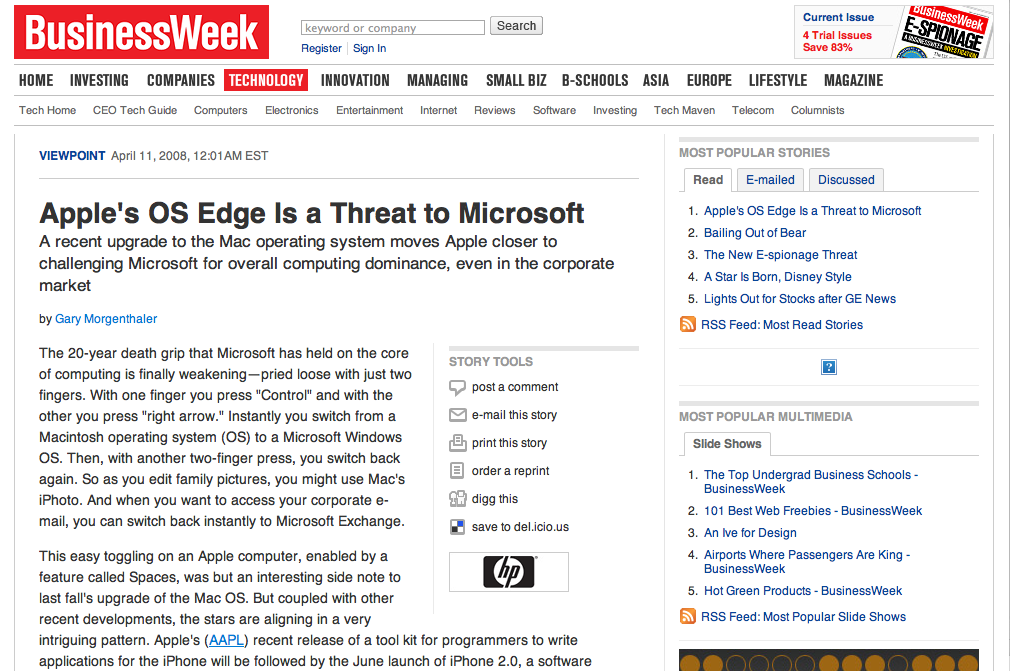Select the Slide Shows tab
The image size is (1010, 671).
727,444
